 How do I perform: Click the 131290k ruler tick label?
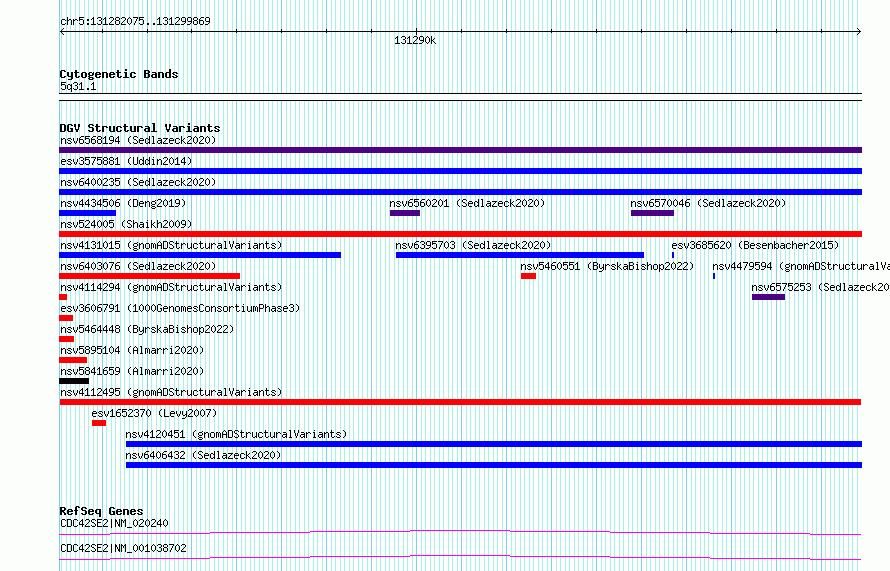click(415, 41)
